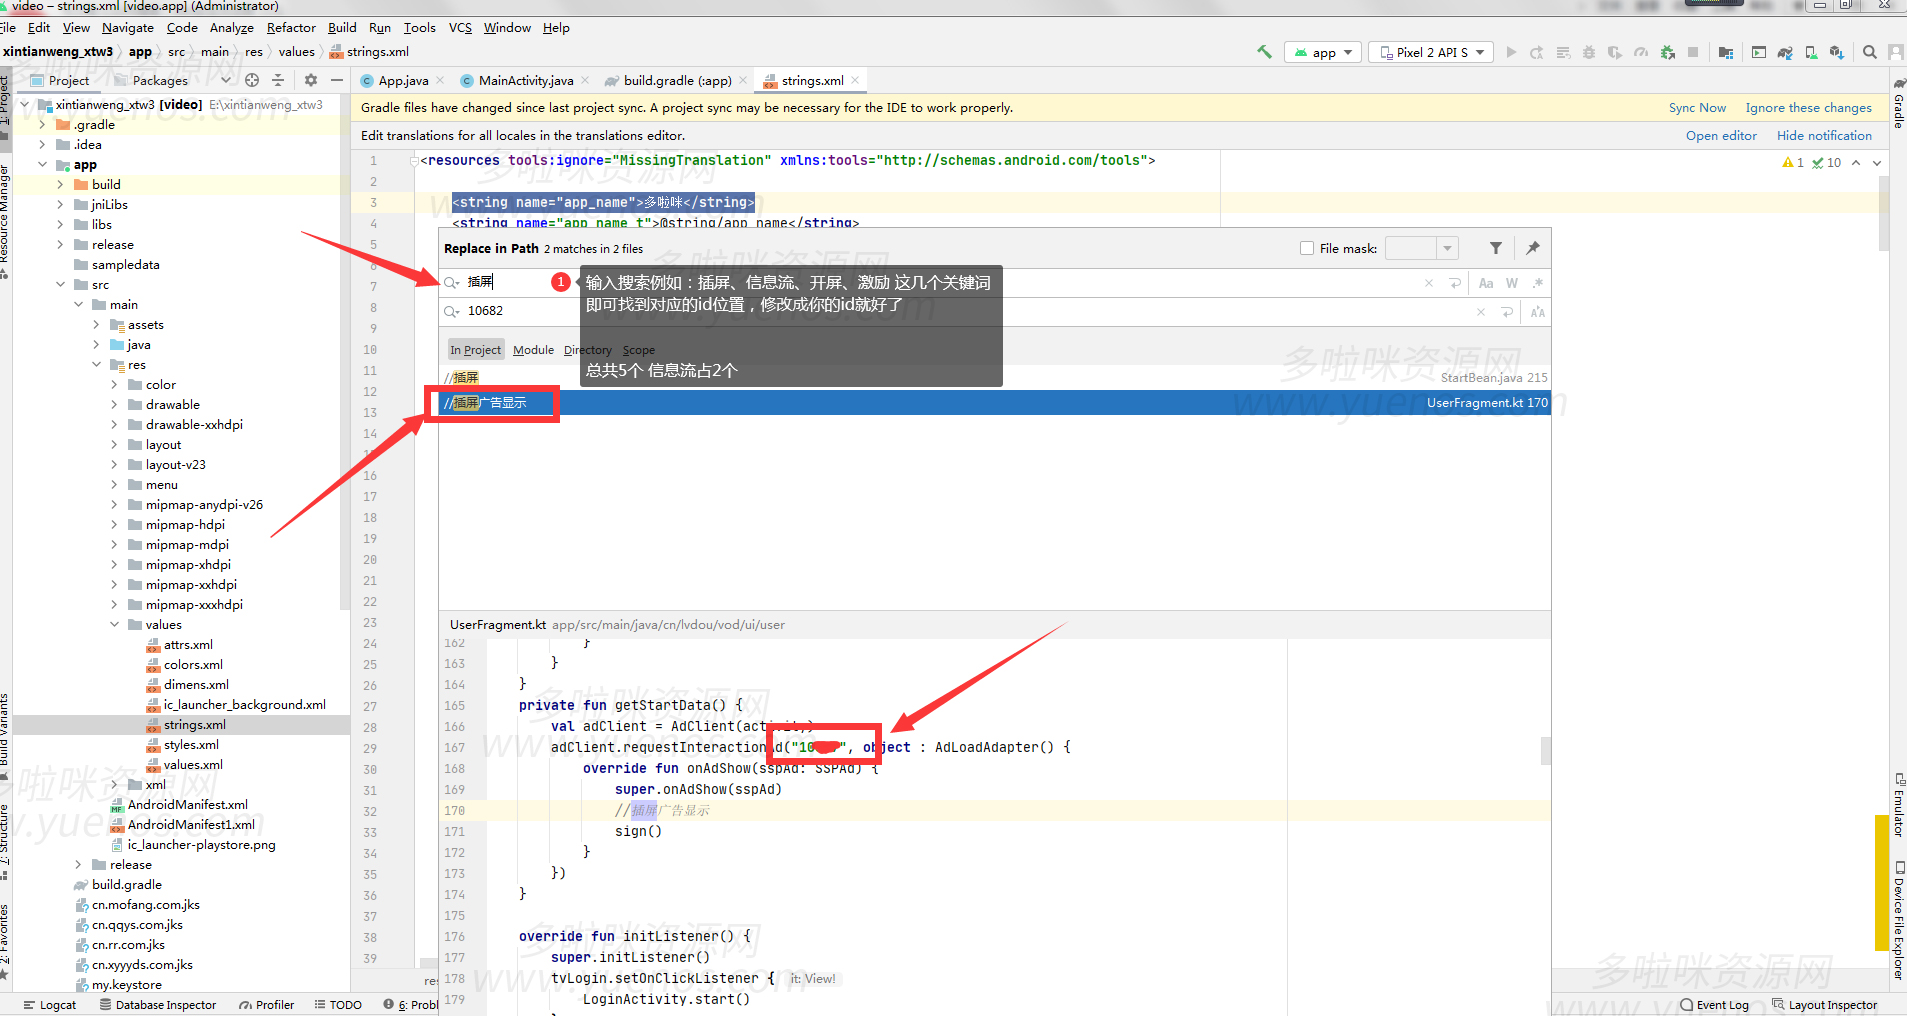Click the filter funnel icon in Replace dialog
Viewport: 1907px width, 1016px height.
click(x=1495, y=248)
